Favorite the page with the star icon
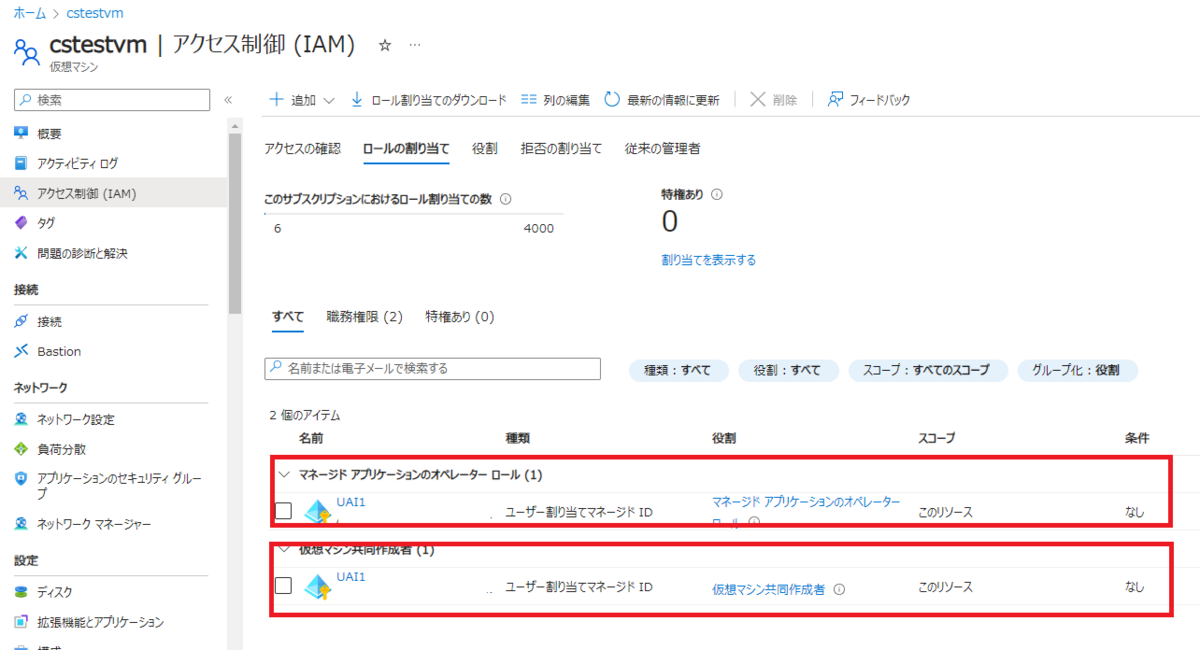Viewport: 1200px width, 650px height. 385,45
